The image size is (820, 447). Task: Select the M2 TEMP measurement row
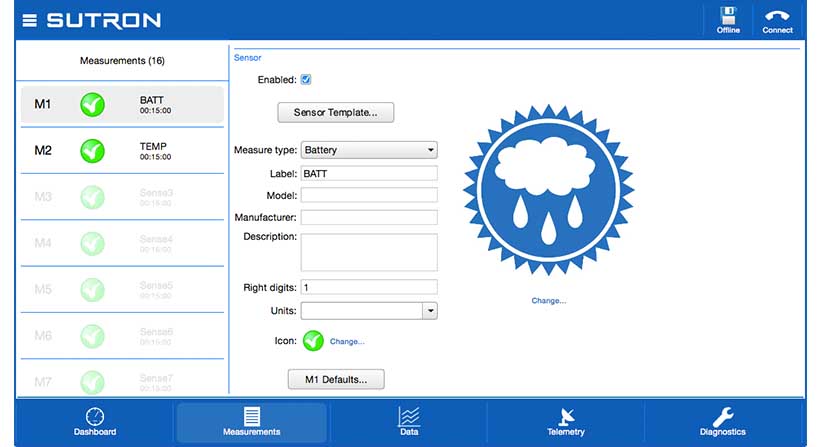point(122,151)
